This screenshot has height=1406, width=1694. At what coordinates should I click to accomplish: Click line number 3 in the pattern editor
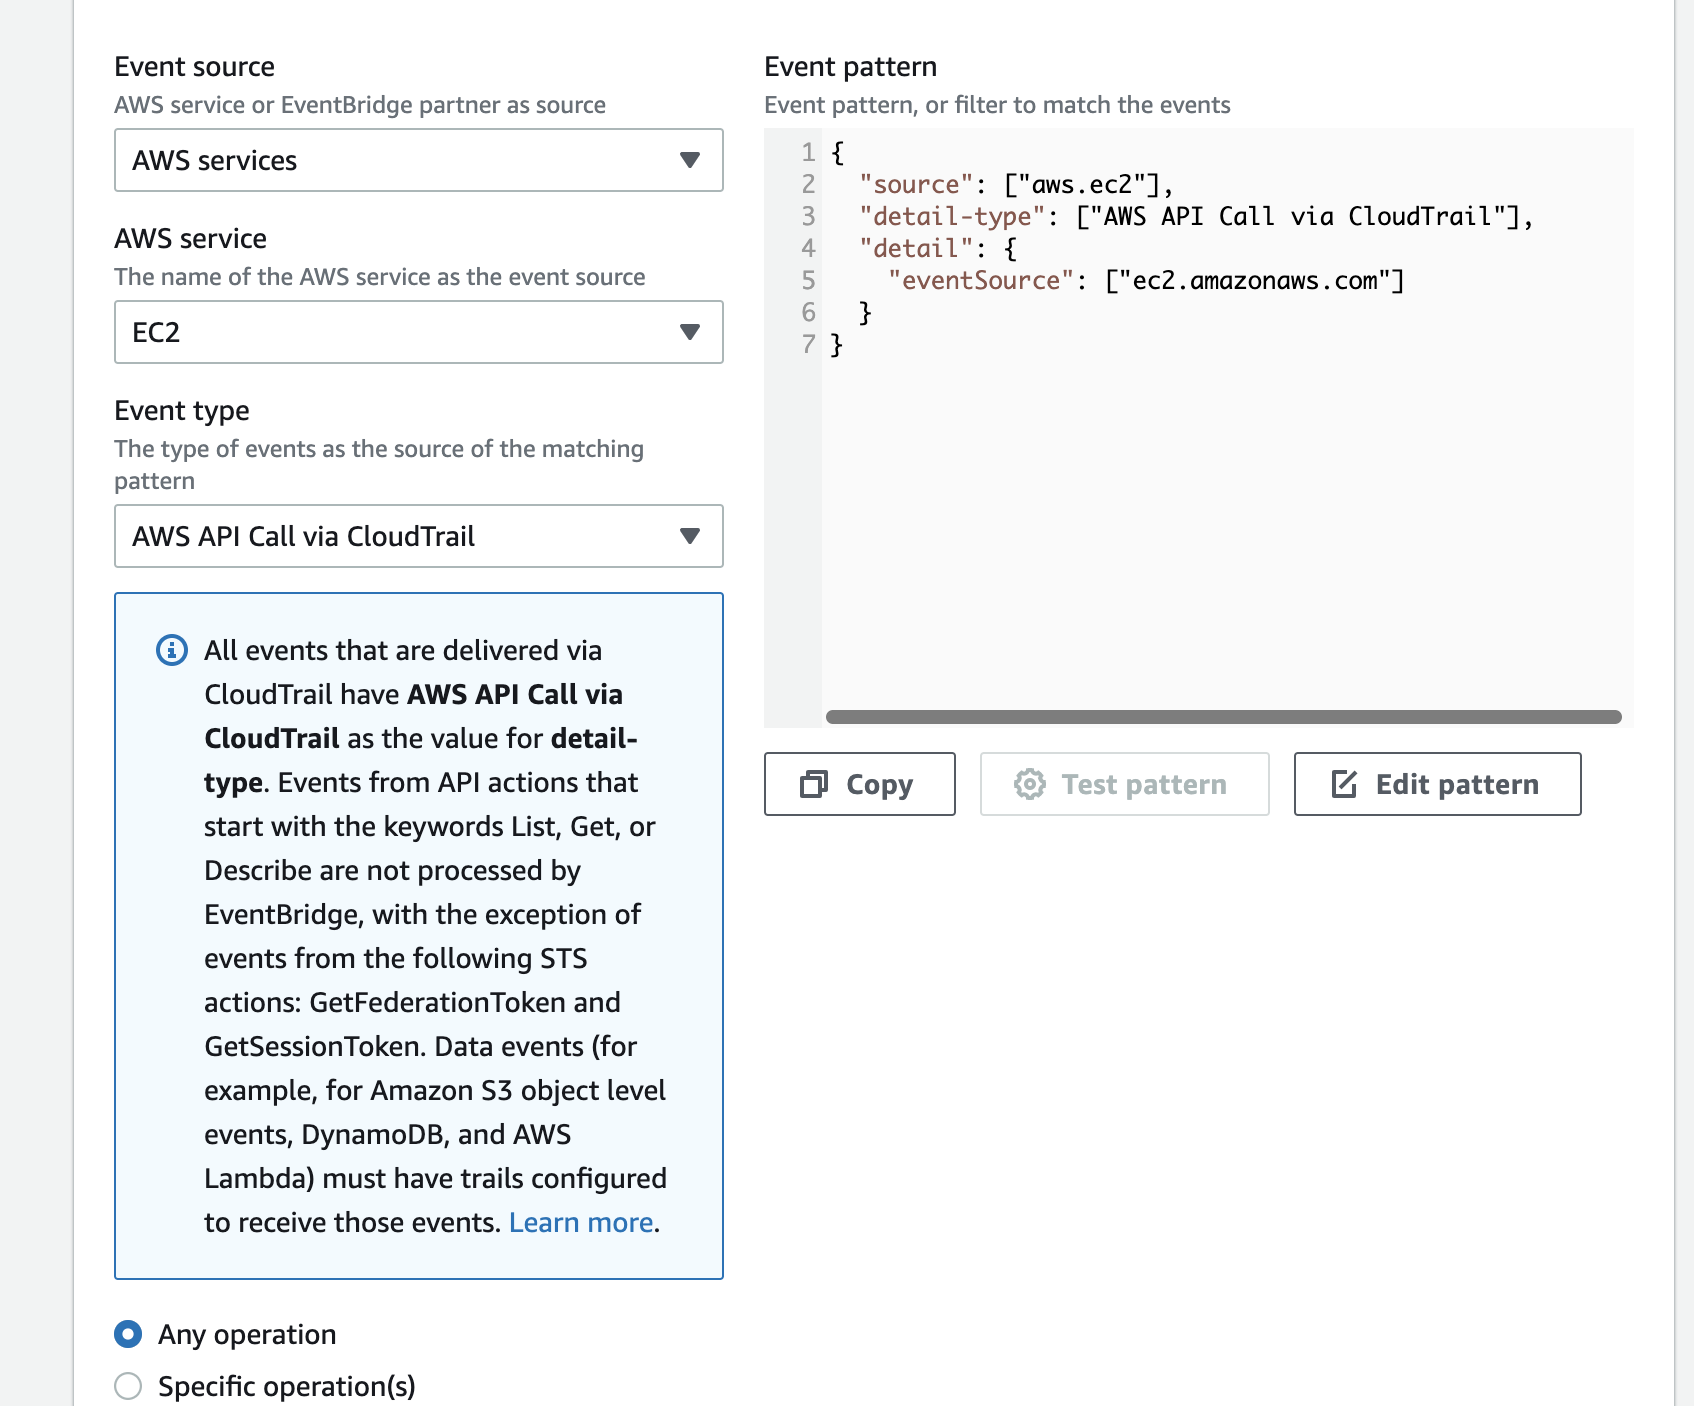point(807,216)
